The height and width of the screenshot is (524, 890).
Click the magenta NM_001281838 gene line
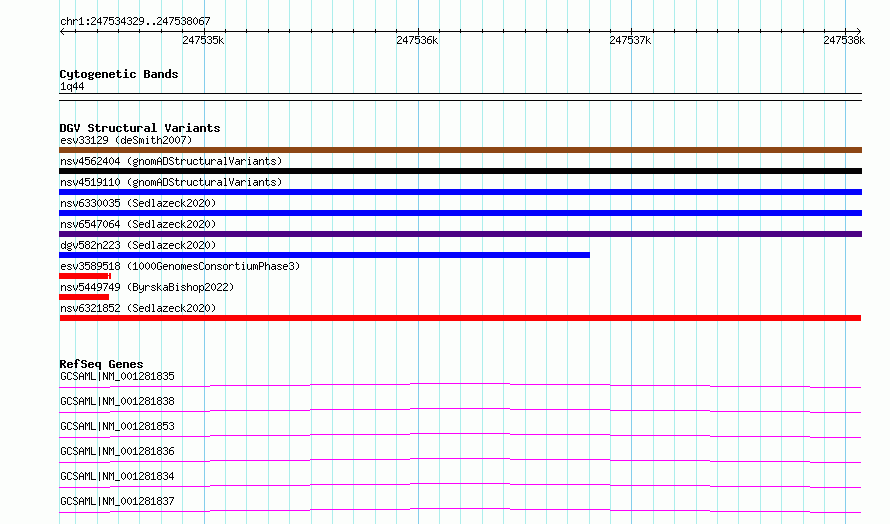460,409
